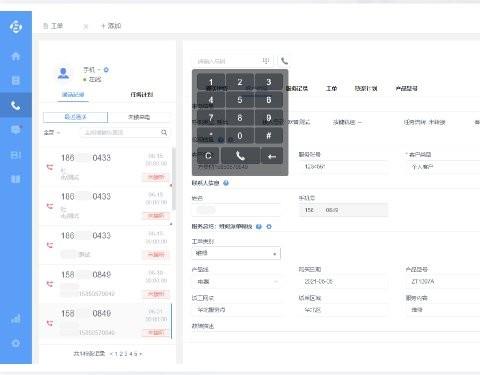Go to page 3 in call list pagination

(x=126, y=354)
